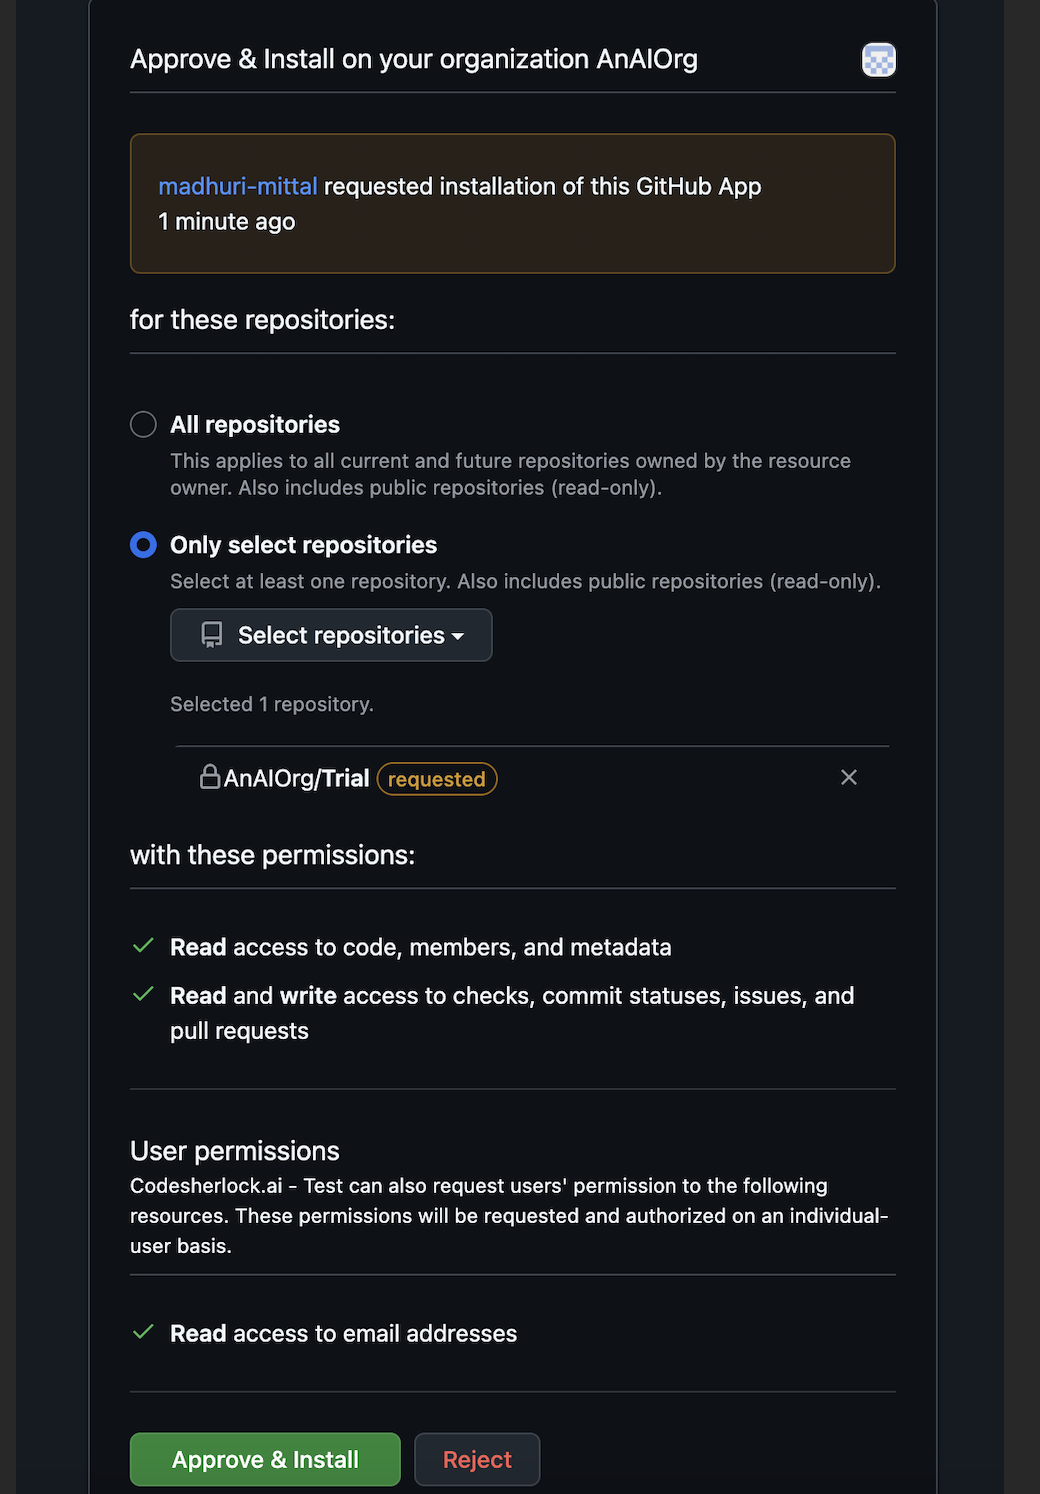This screenshot has width=1040, height=1494.
Task: Click the checkmark beside email addresses access
Action: click(x=143, y=1332)
